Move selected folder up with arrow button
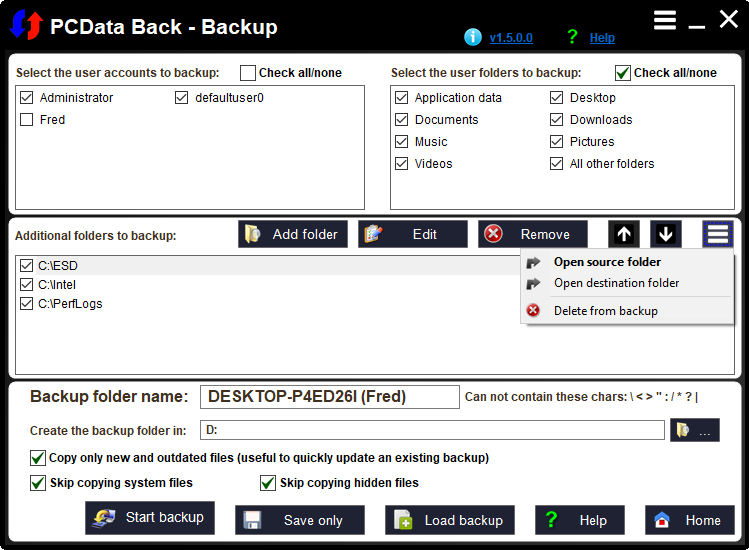Viewport: 749px width, 550px height. click(624, 234)
